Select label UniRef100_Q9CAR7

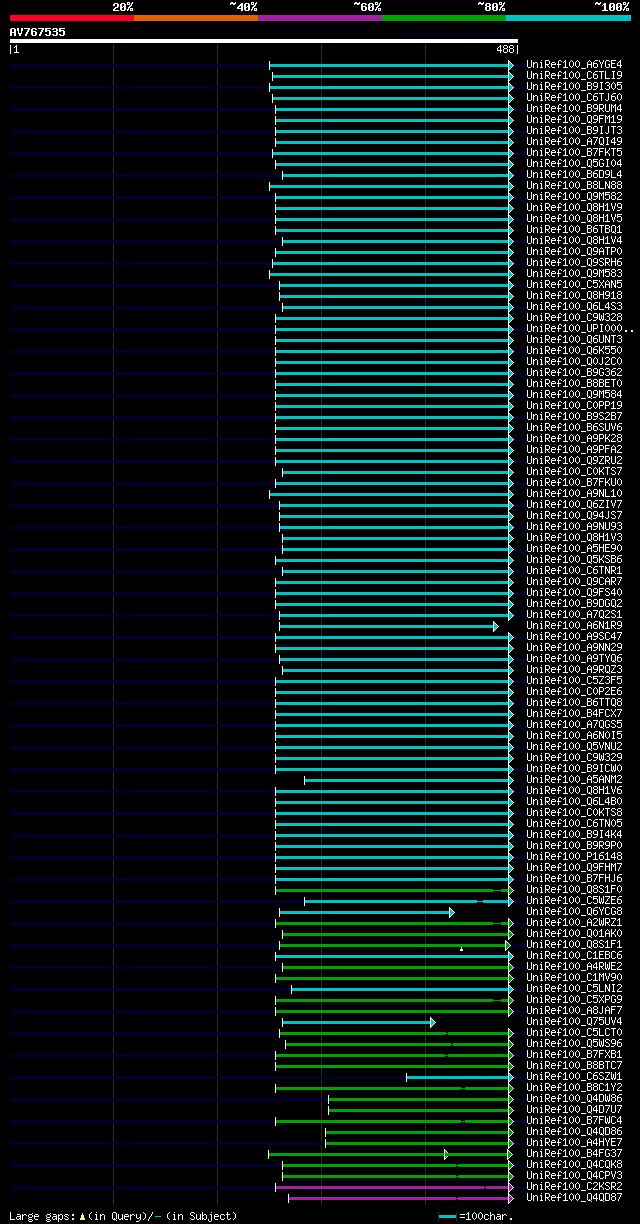[574, 581]
